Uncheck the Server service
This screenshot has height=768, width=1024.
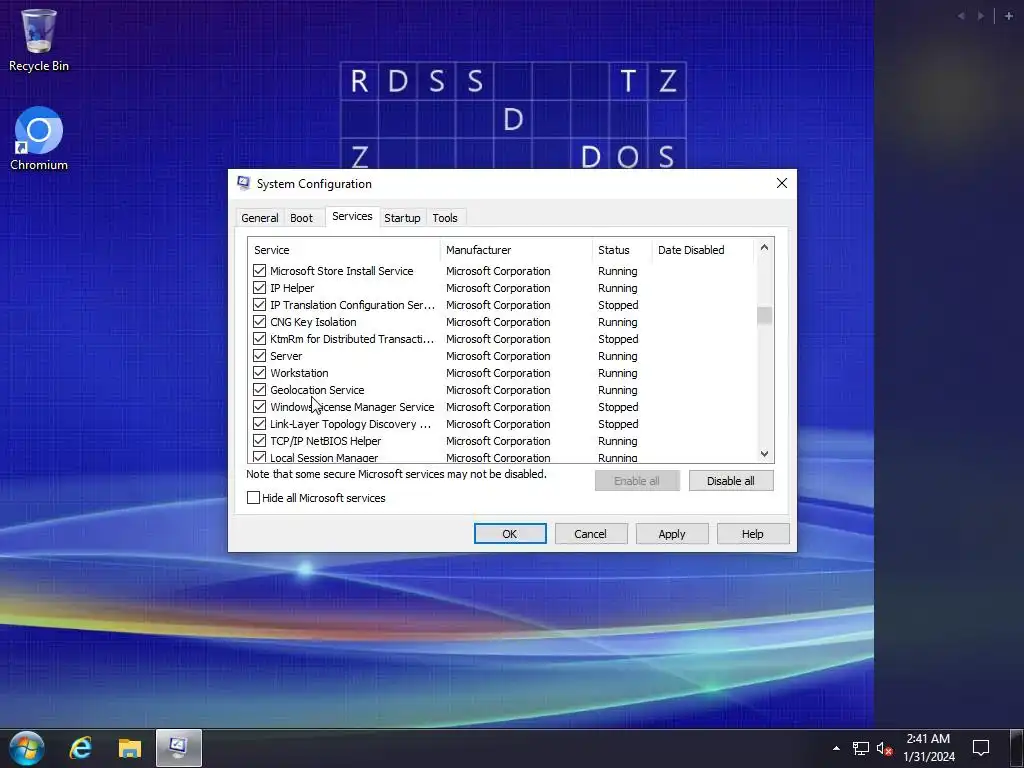[x=259, y=355]
